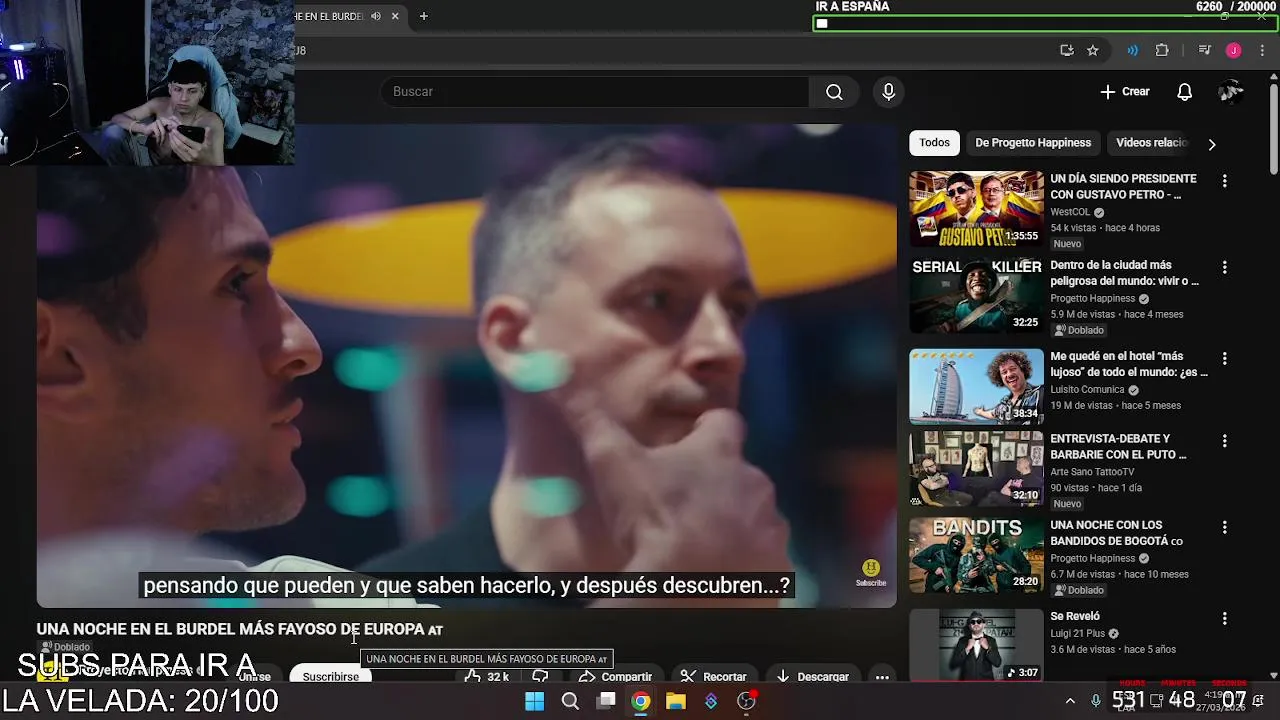Image resolution: width=1280 pixels, height=720 pixels.
Task: Open Task View on the taskbar
Action: tap(606, 701)
